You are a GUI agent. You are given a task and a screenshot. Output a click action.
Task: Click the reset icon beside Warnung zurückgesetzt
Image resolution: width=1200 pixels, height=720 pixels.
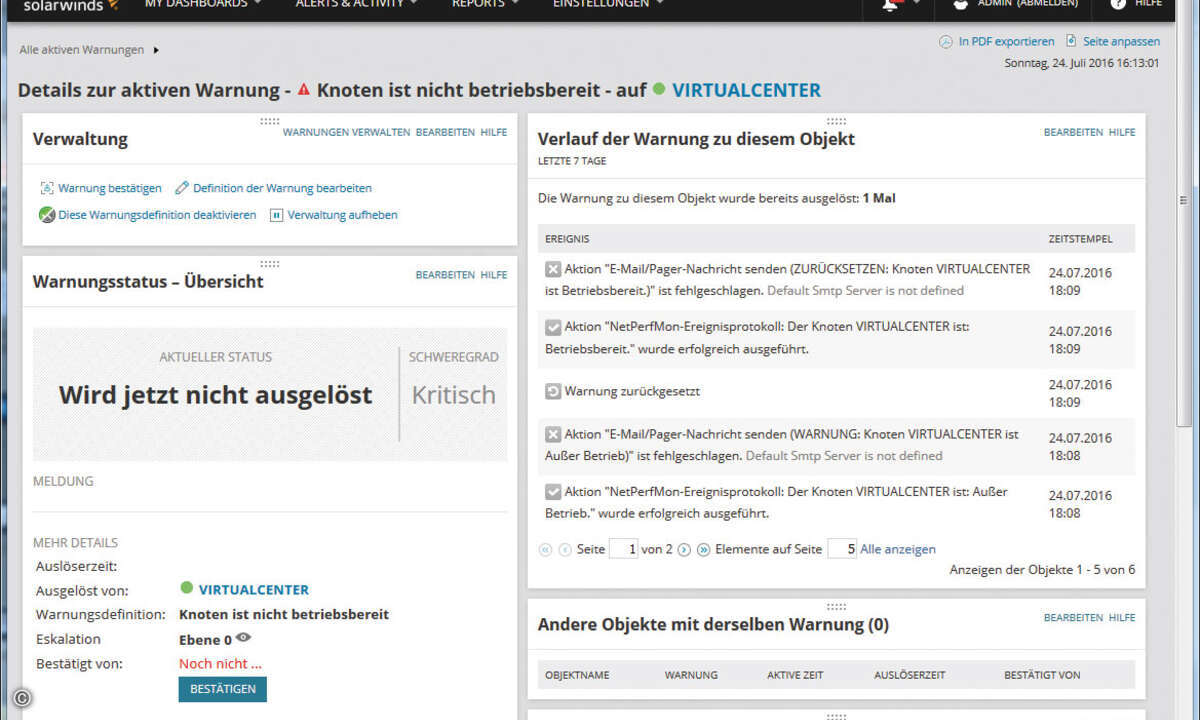[x=553, y=391]
